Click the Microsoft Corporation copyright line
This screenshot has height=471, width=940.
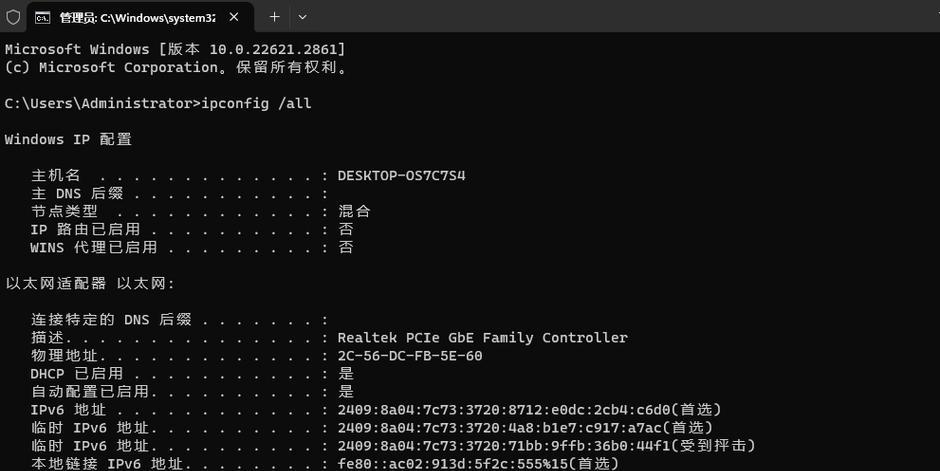coord(176,67)
